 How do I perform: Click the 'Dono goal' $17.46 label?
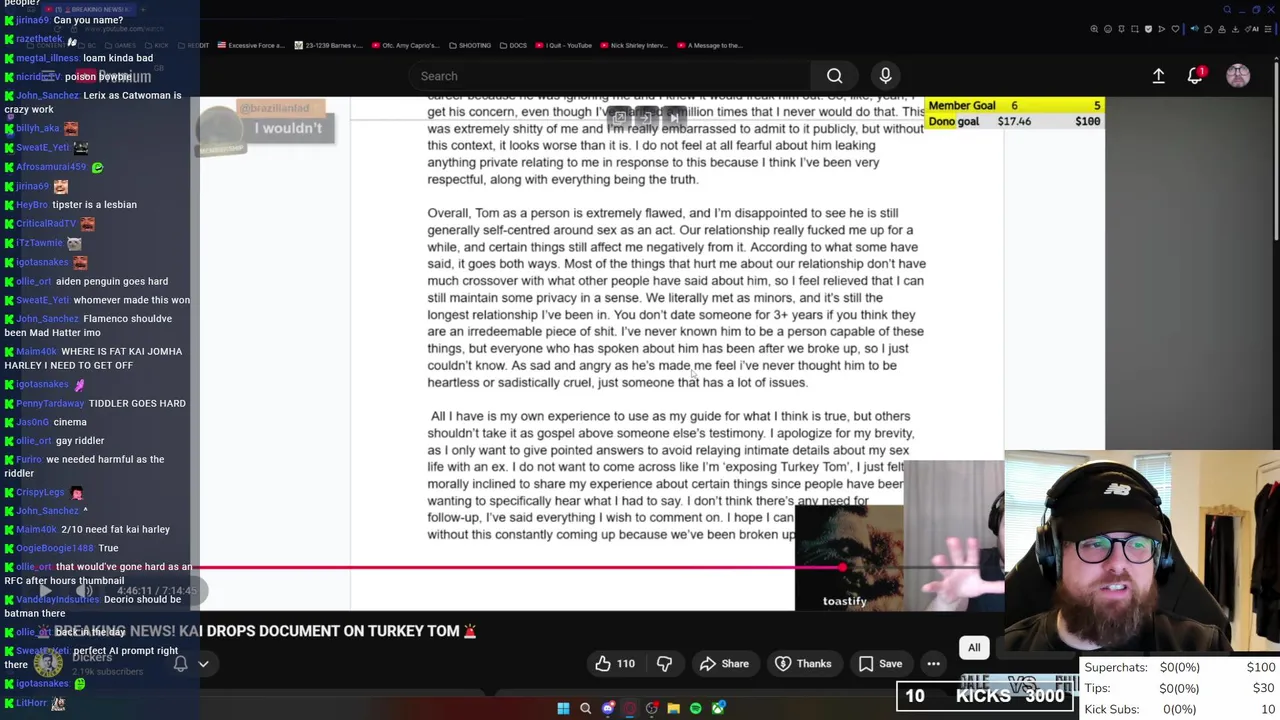pyautogui.click(x=980, y=121)
